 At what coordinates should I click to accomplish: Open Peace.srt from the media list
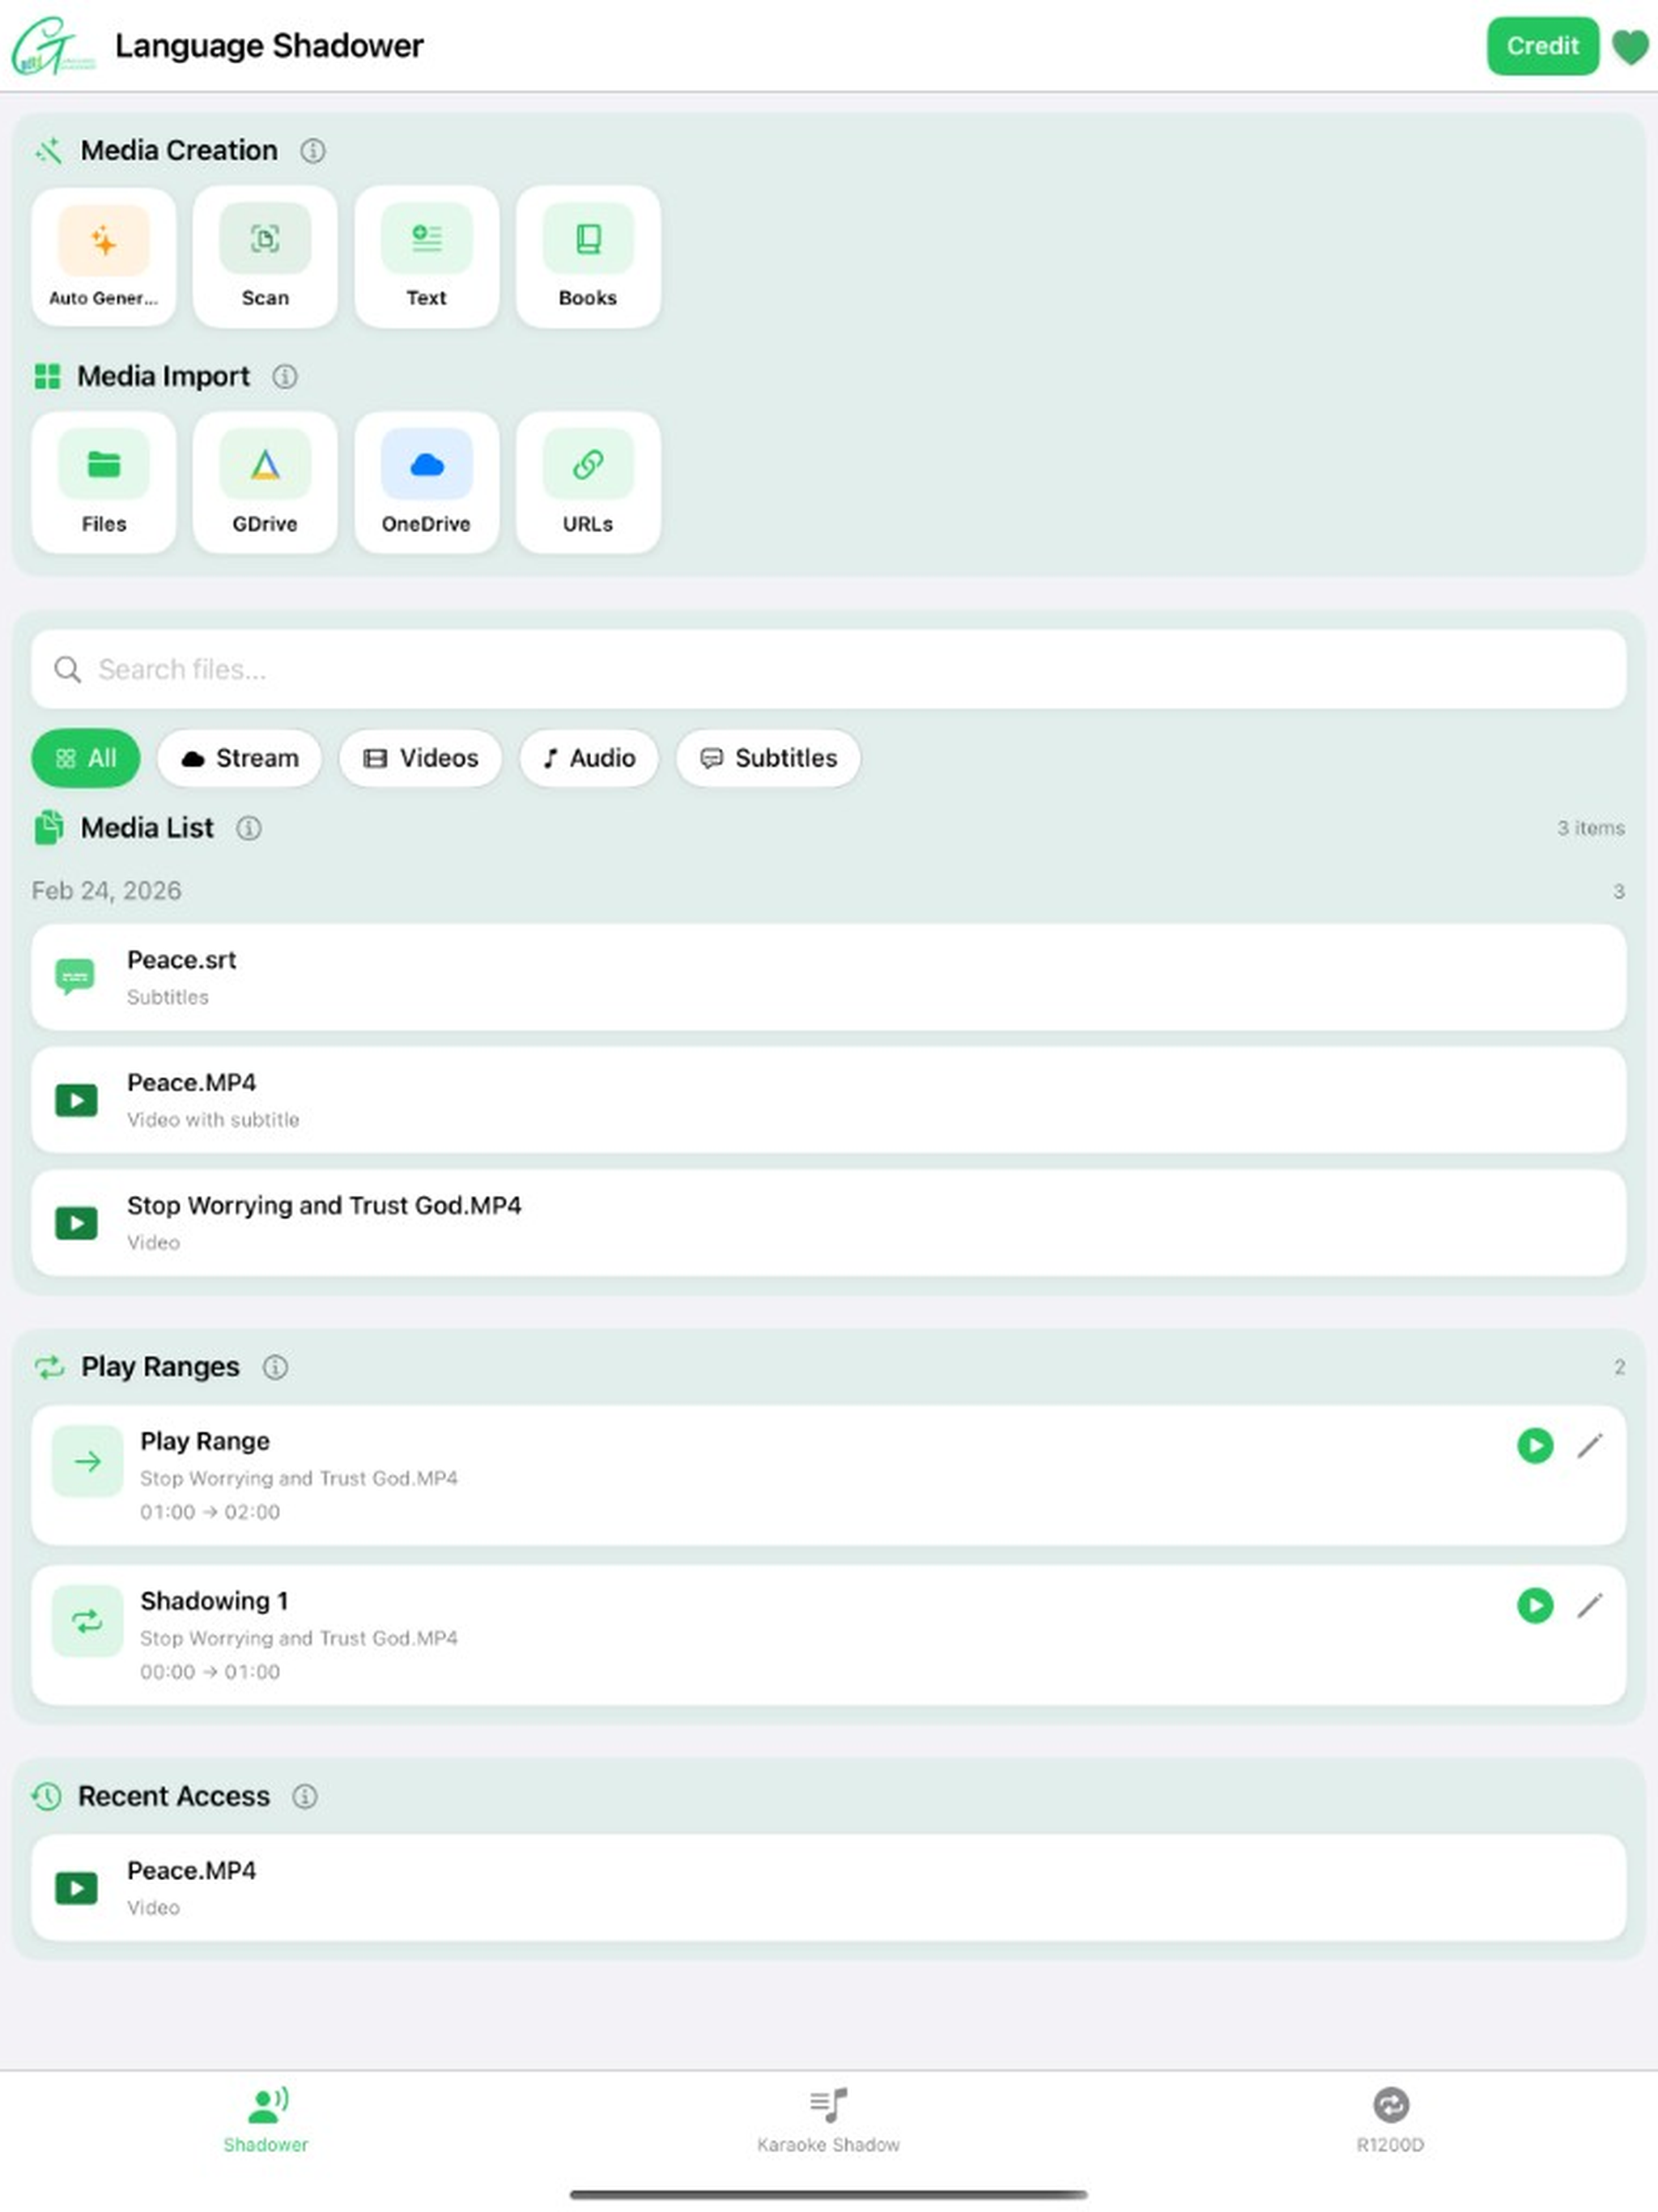click(829, 977)
